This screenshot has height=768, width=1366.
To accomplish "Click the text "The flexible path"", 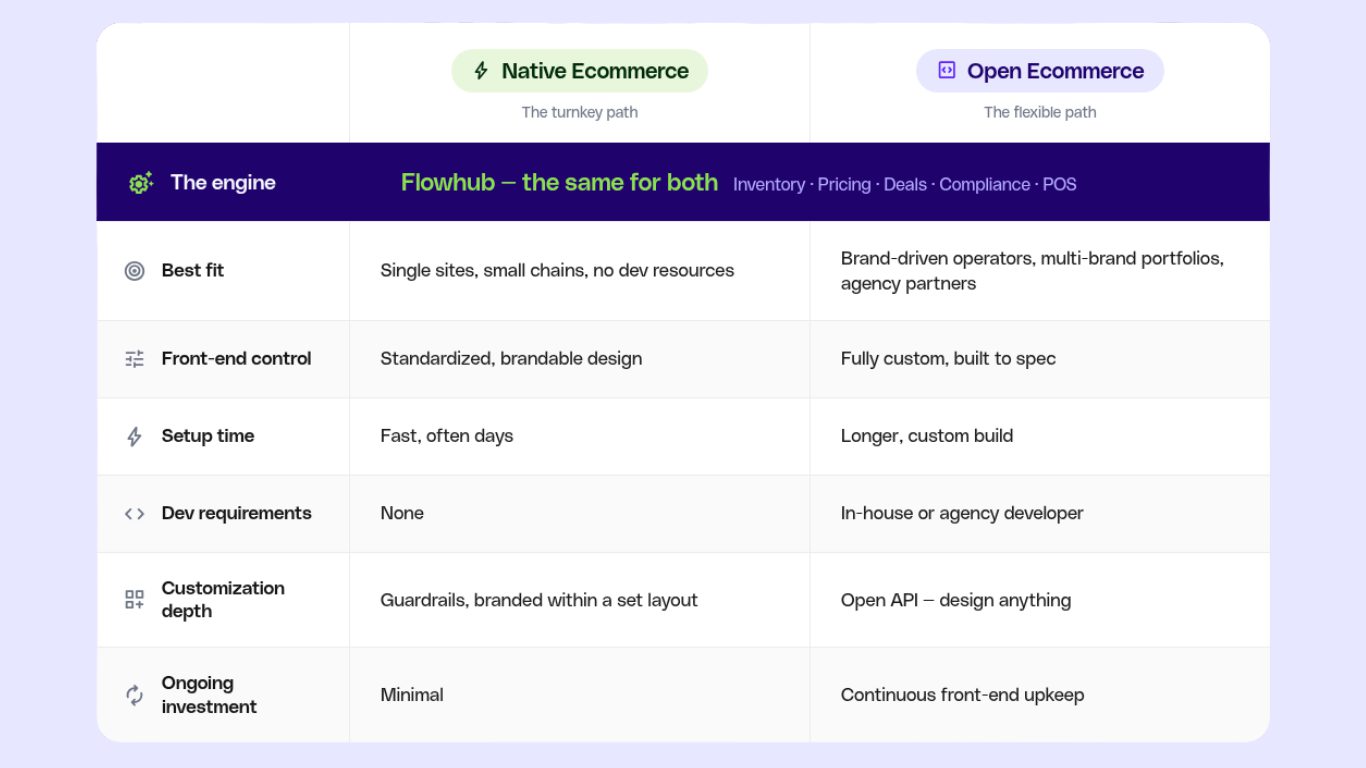I will [x=1040, y=112].
